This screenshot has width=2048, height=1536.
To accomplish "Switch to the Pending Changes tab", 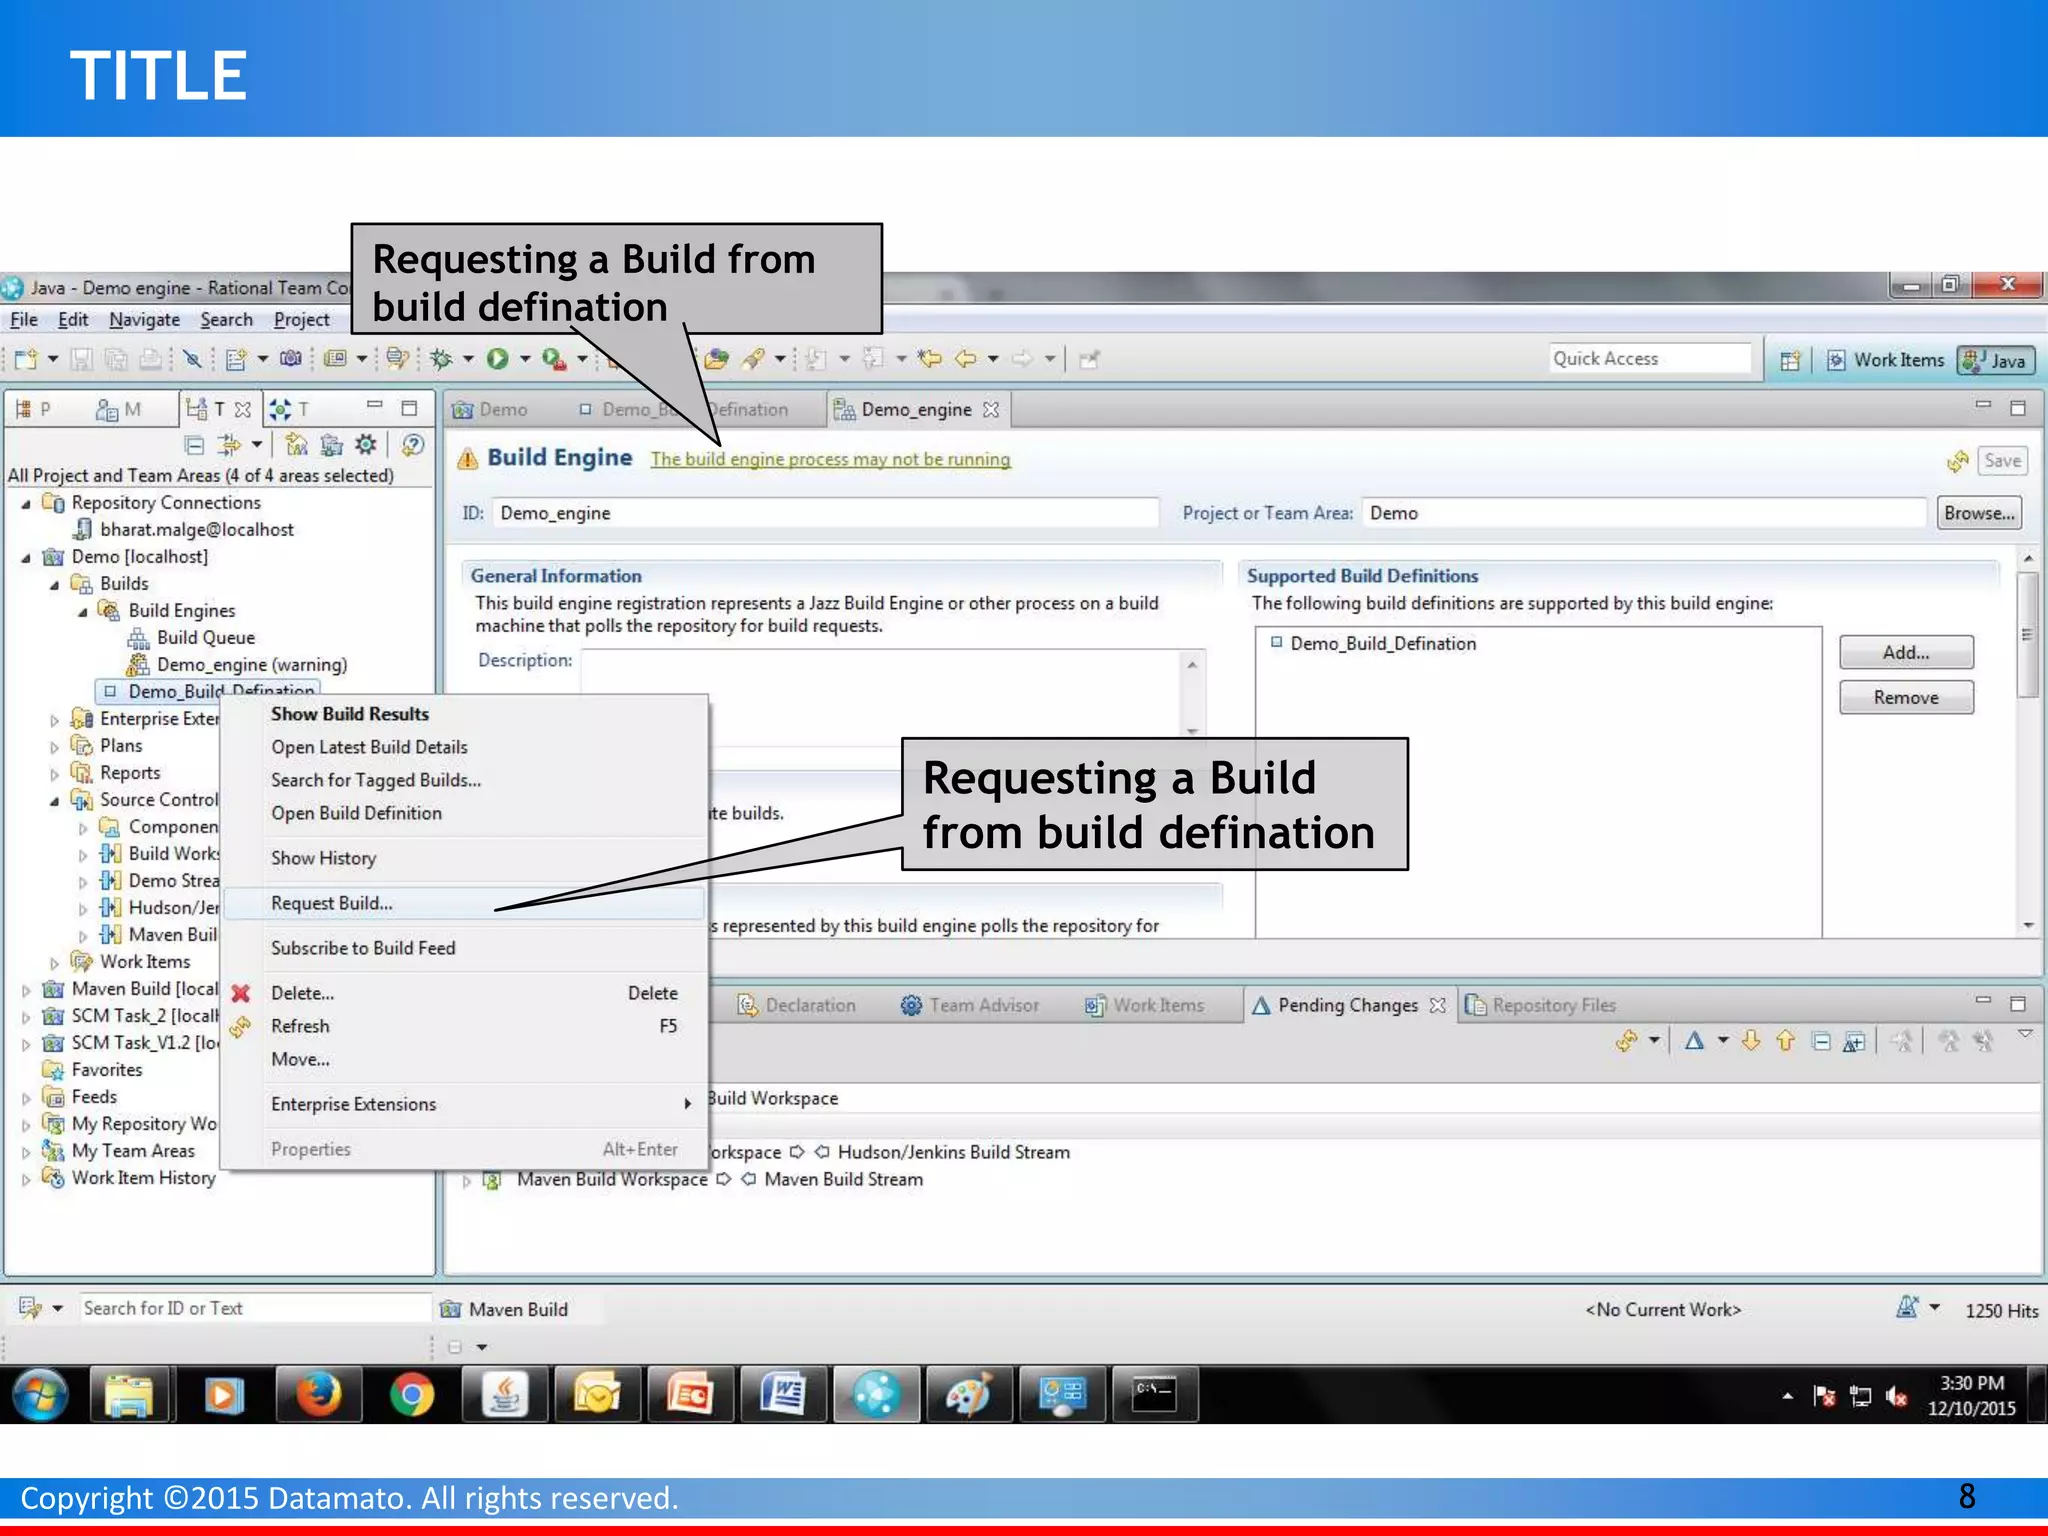I will coord(1346,1005).
